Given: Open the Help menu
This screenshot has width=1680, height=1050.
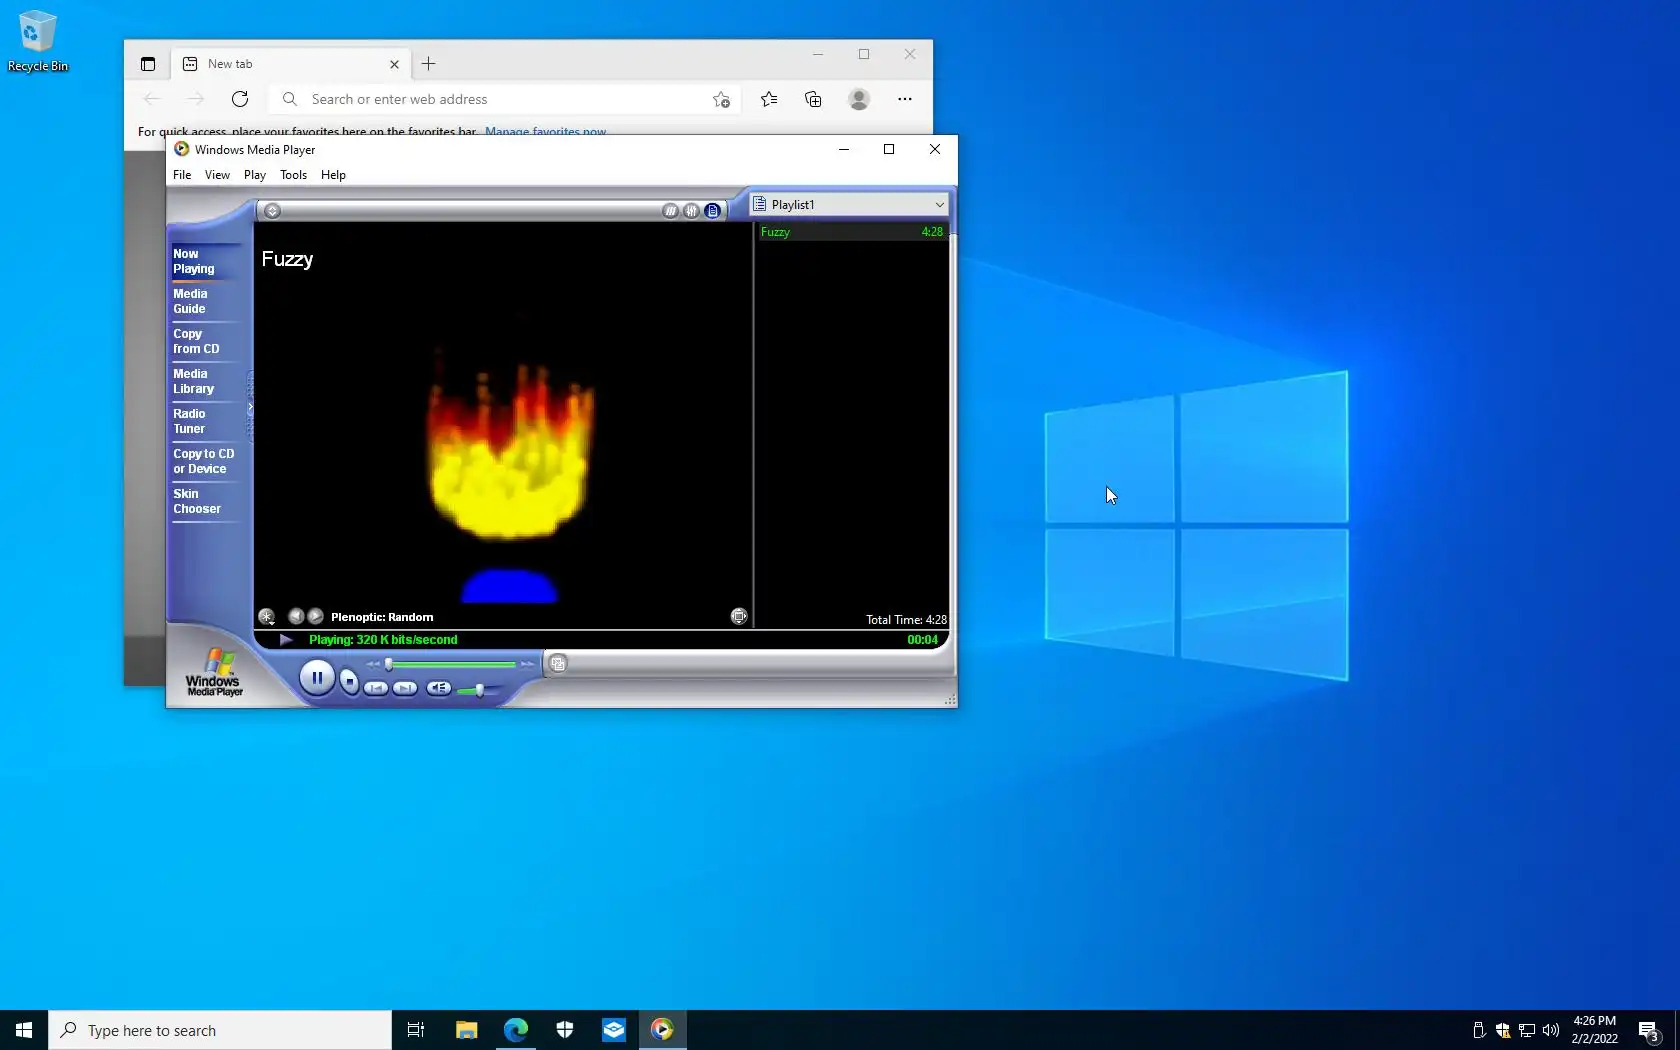Looking at the screenshot, I should pyautogui.click(x=333, y=175).
